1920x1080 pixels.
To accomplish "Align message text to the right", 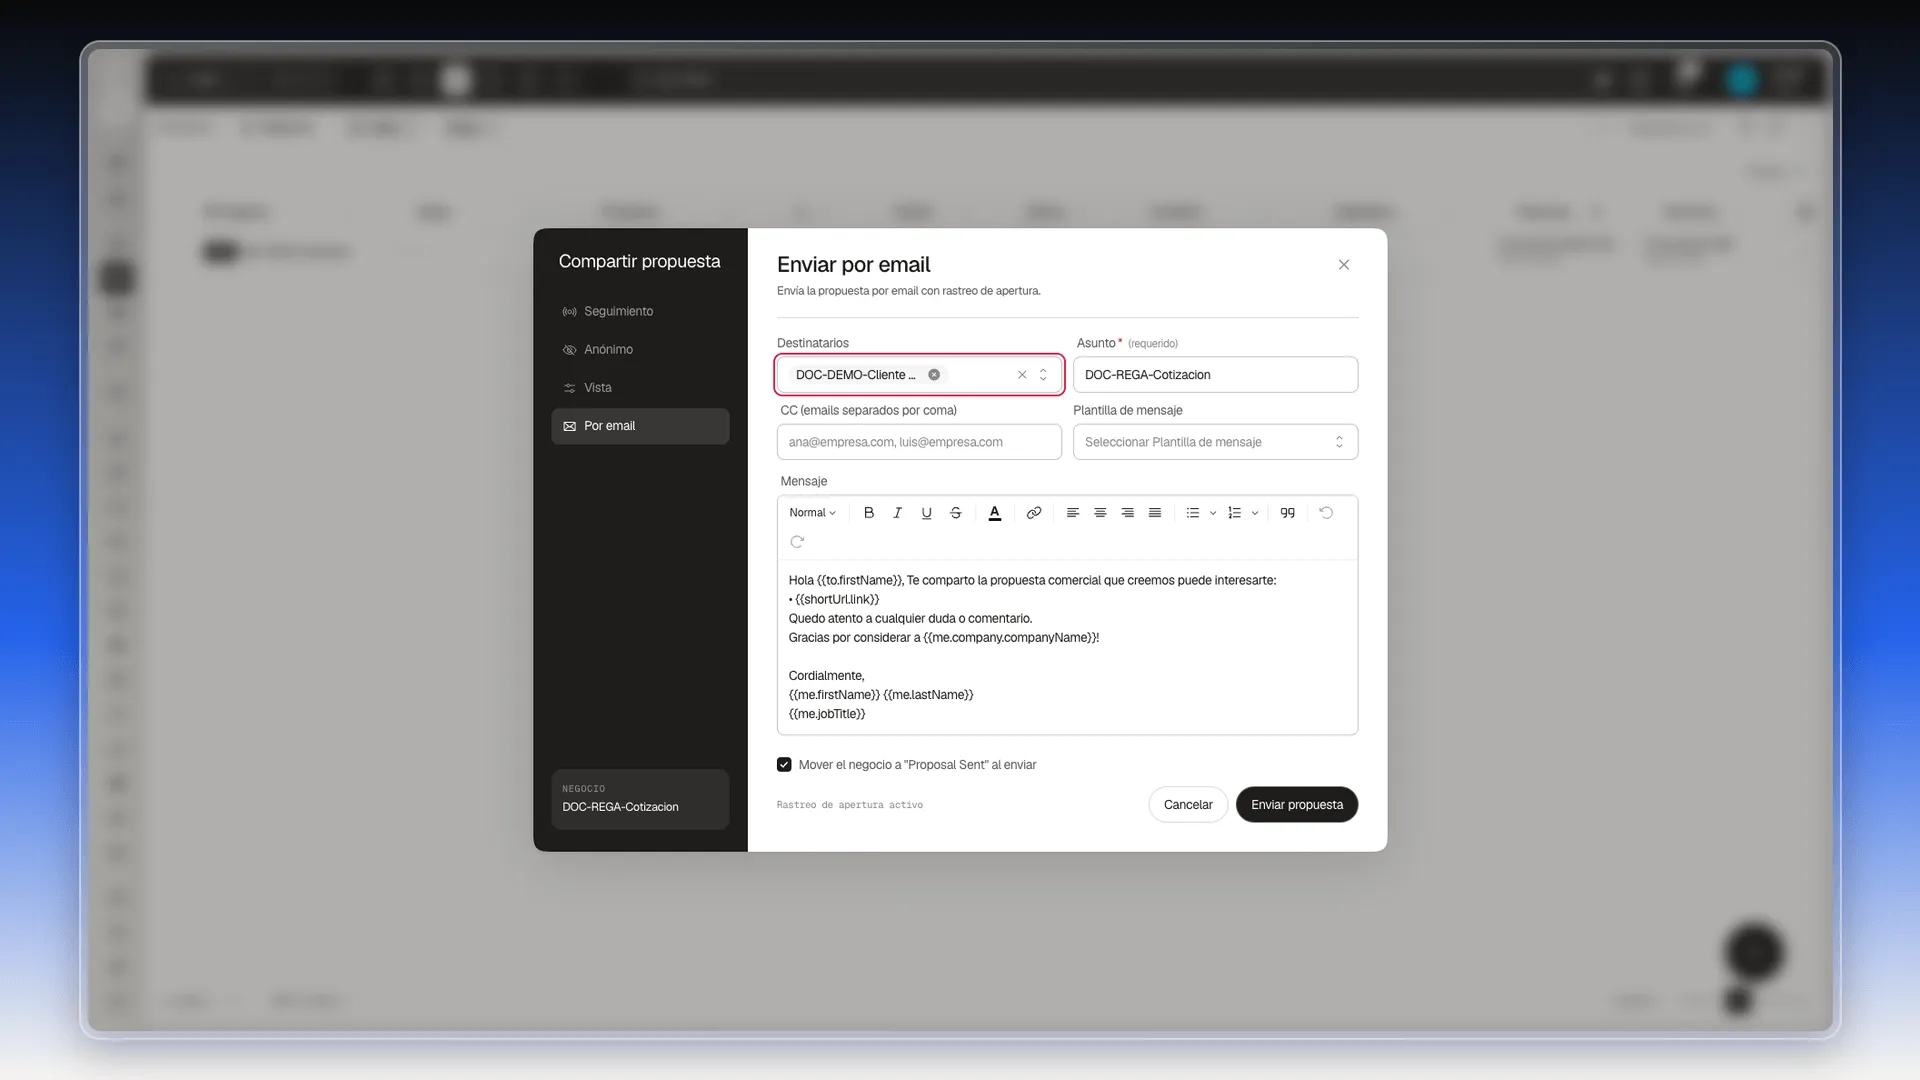I will coord(1127,513).
